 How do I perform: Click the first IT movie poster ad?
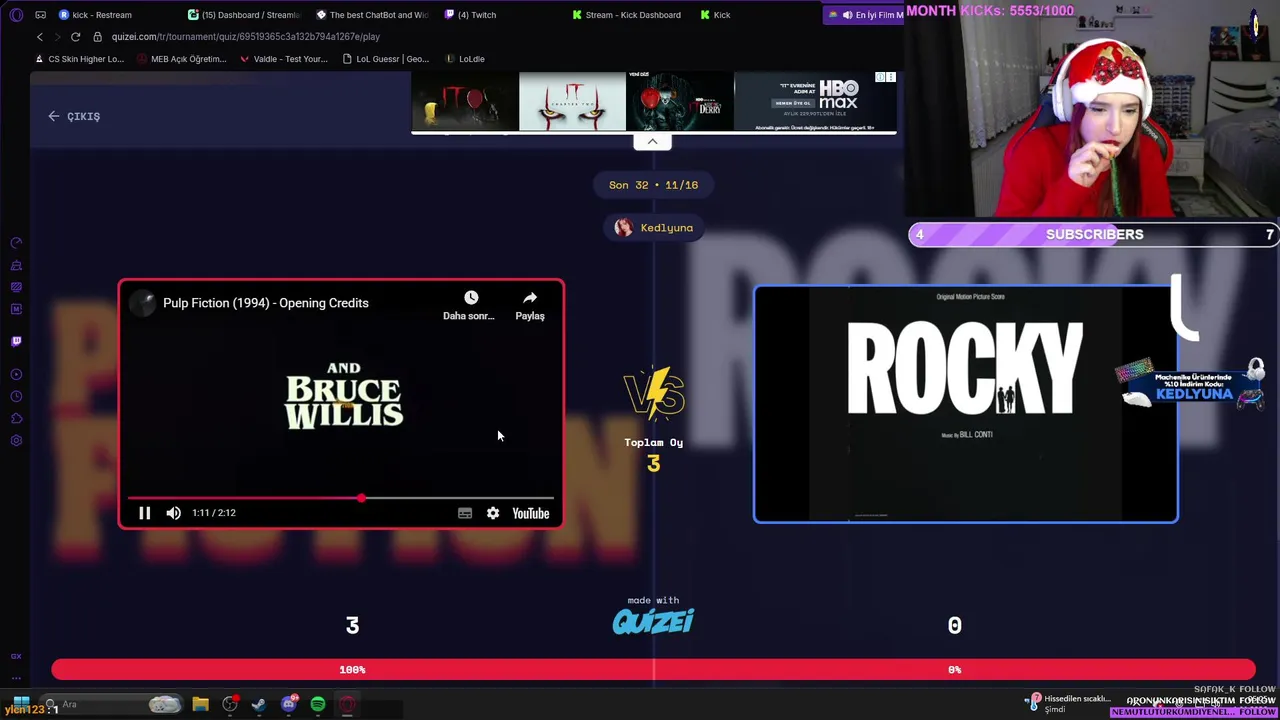pyautogui.click(x=465, y=101)
